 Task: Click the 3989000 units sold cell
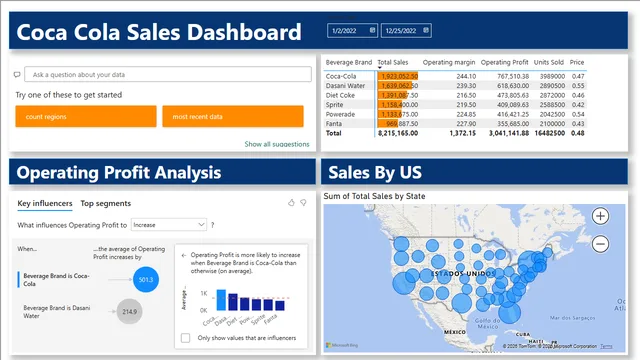coord(552,76)
